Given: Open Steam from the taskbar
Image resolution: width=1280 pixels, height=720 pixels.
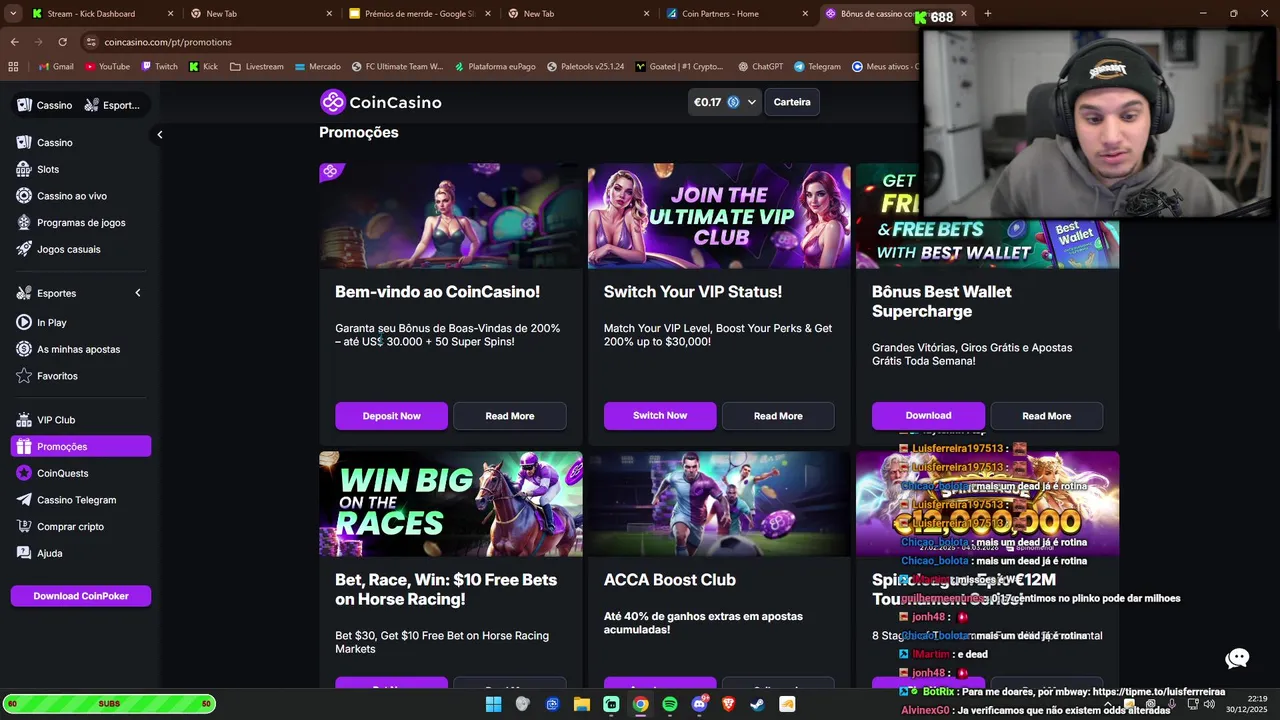Looking at the screenshot, I should coord(757,704).
